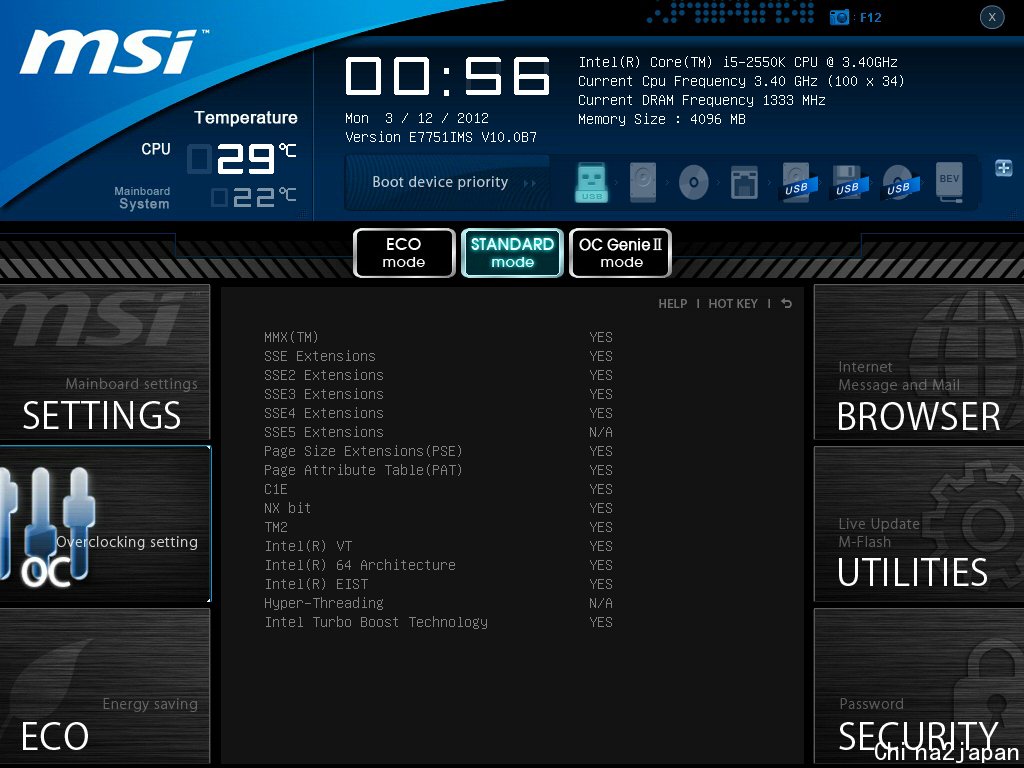
Task: Click the SSE2 Extensions row
Action: tap(438, 376)
